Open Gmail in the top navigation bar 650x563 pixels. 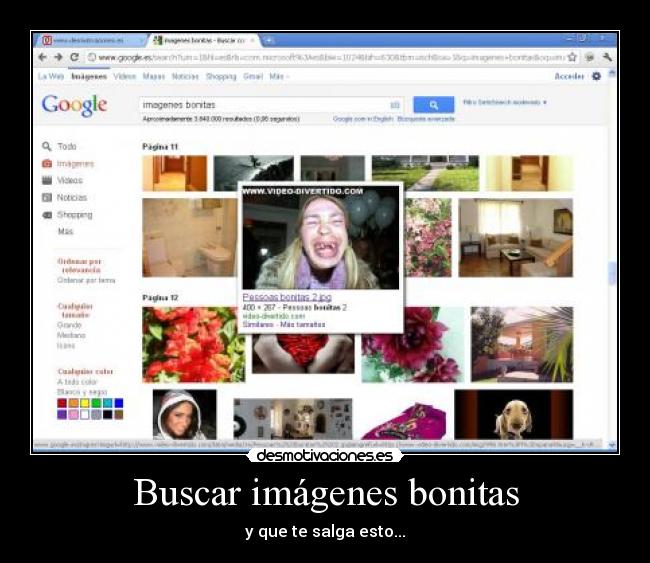(253, 76)
